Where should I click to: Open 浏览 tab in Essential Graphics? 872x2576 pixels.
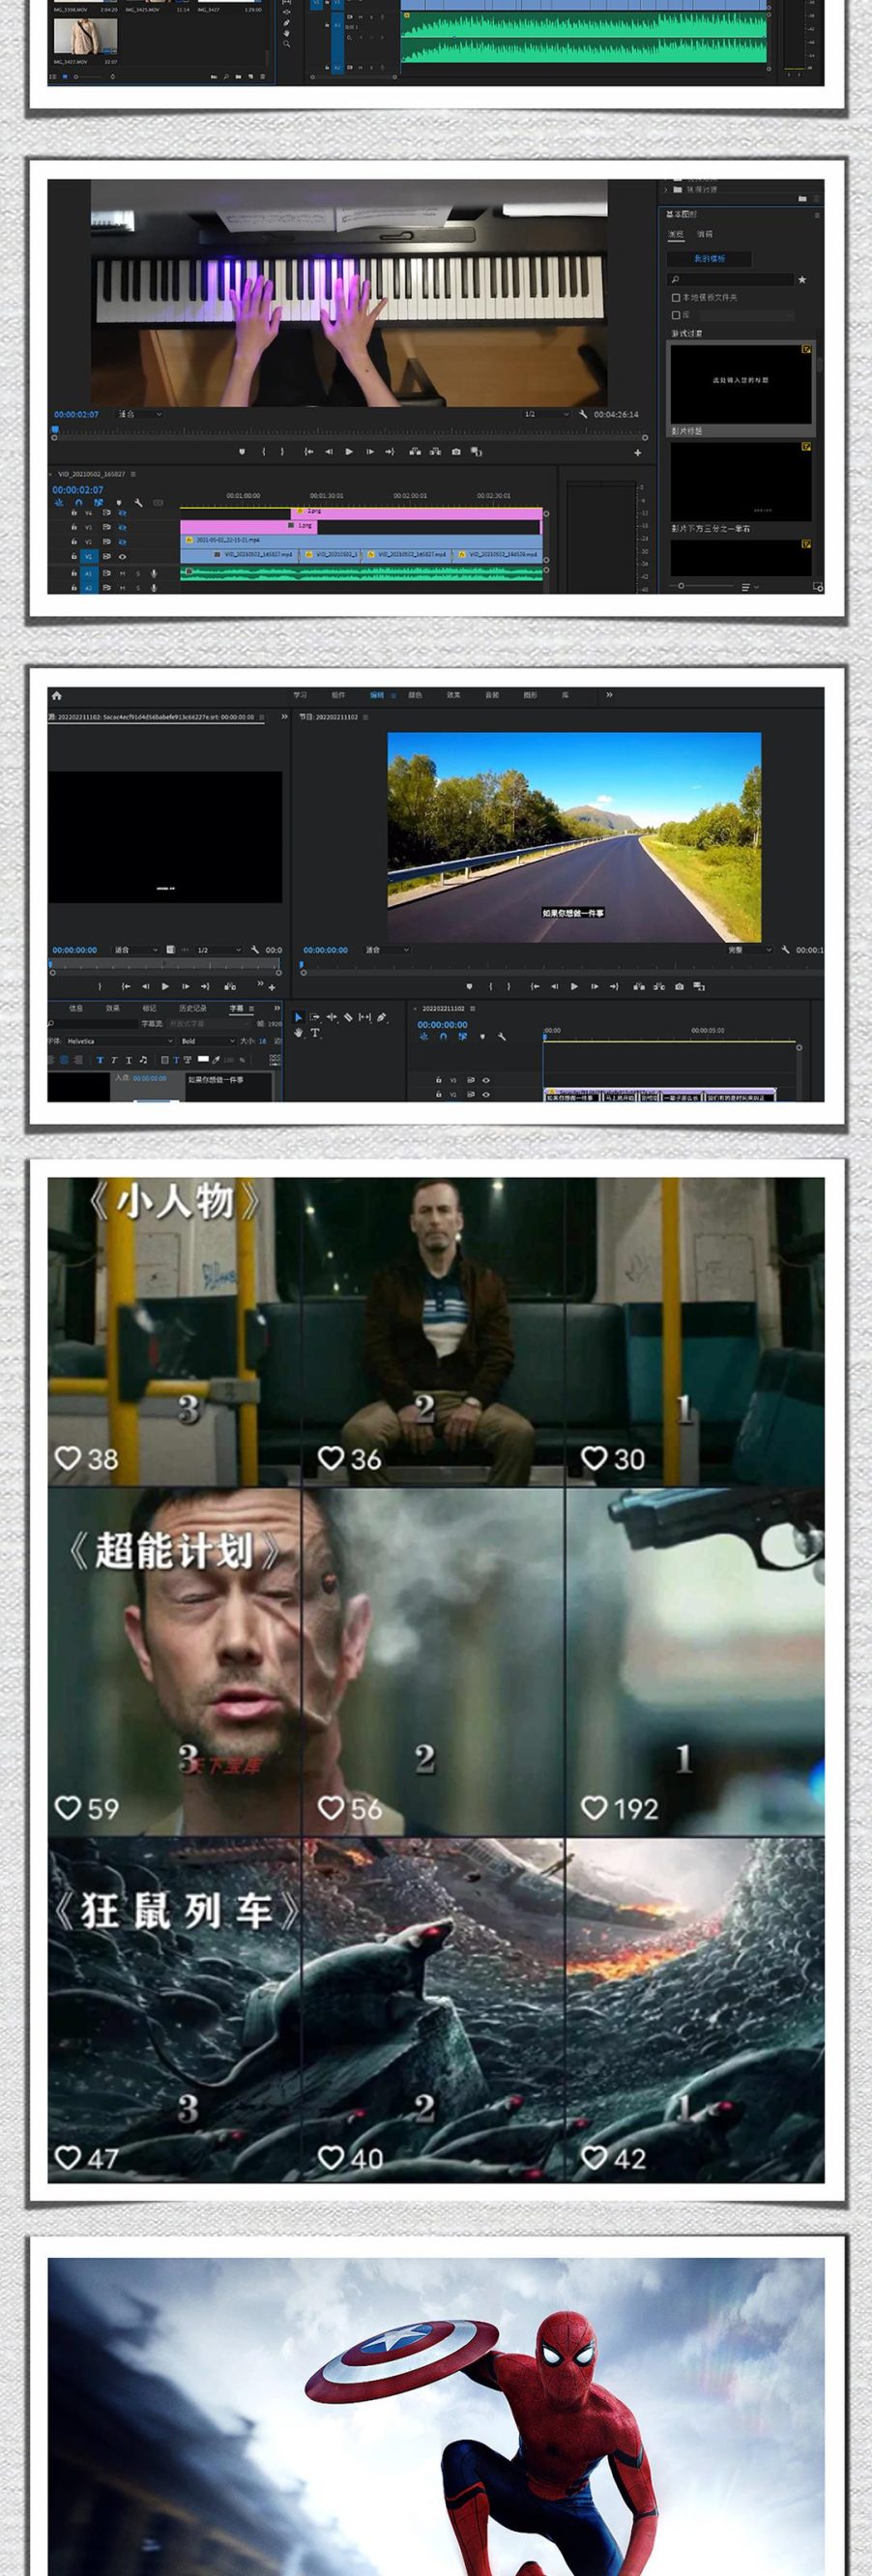tap(676, 235)
